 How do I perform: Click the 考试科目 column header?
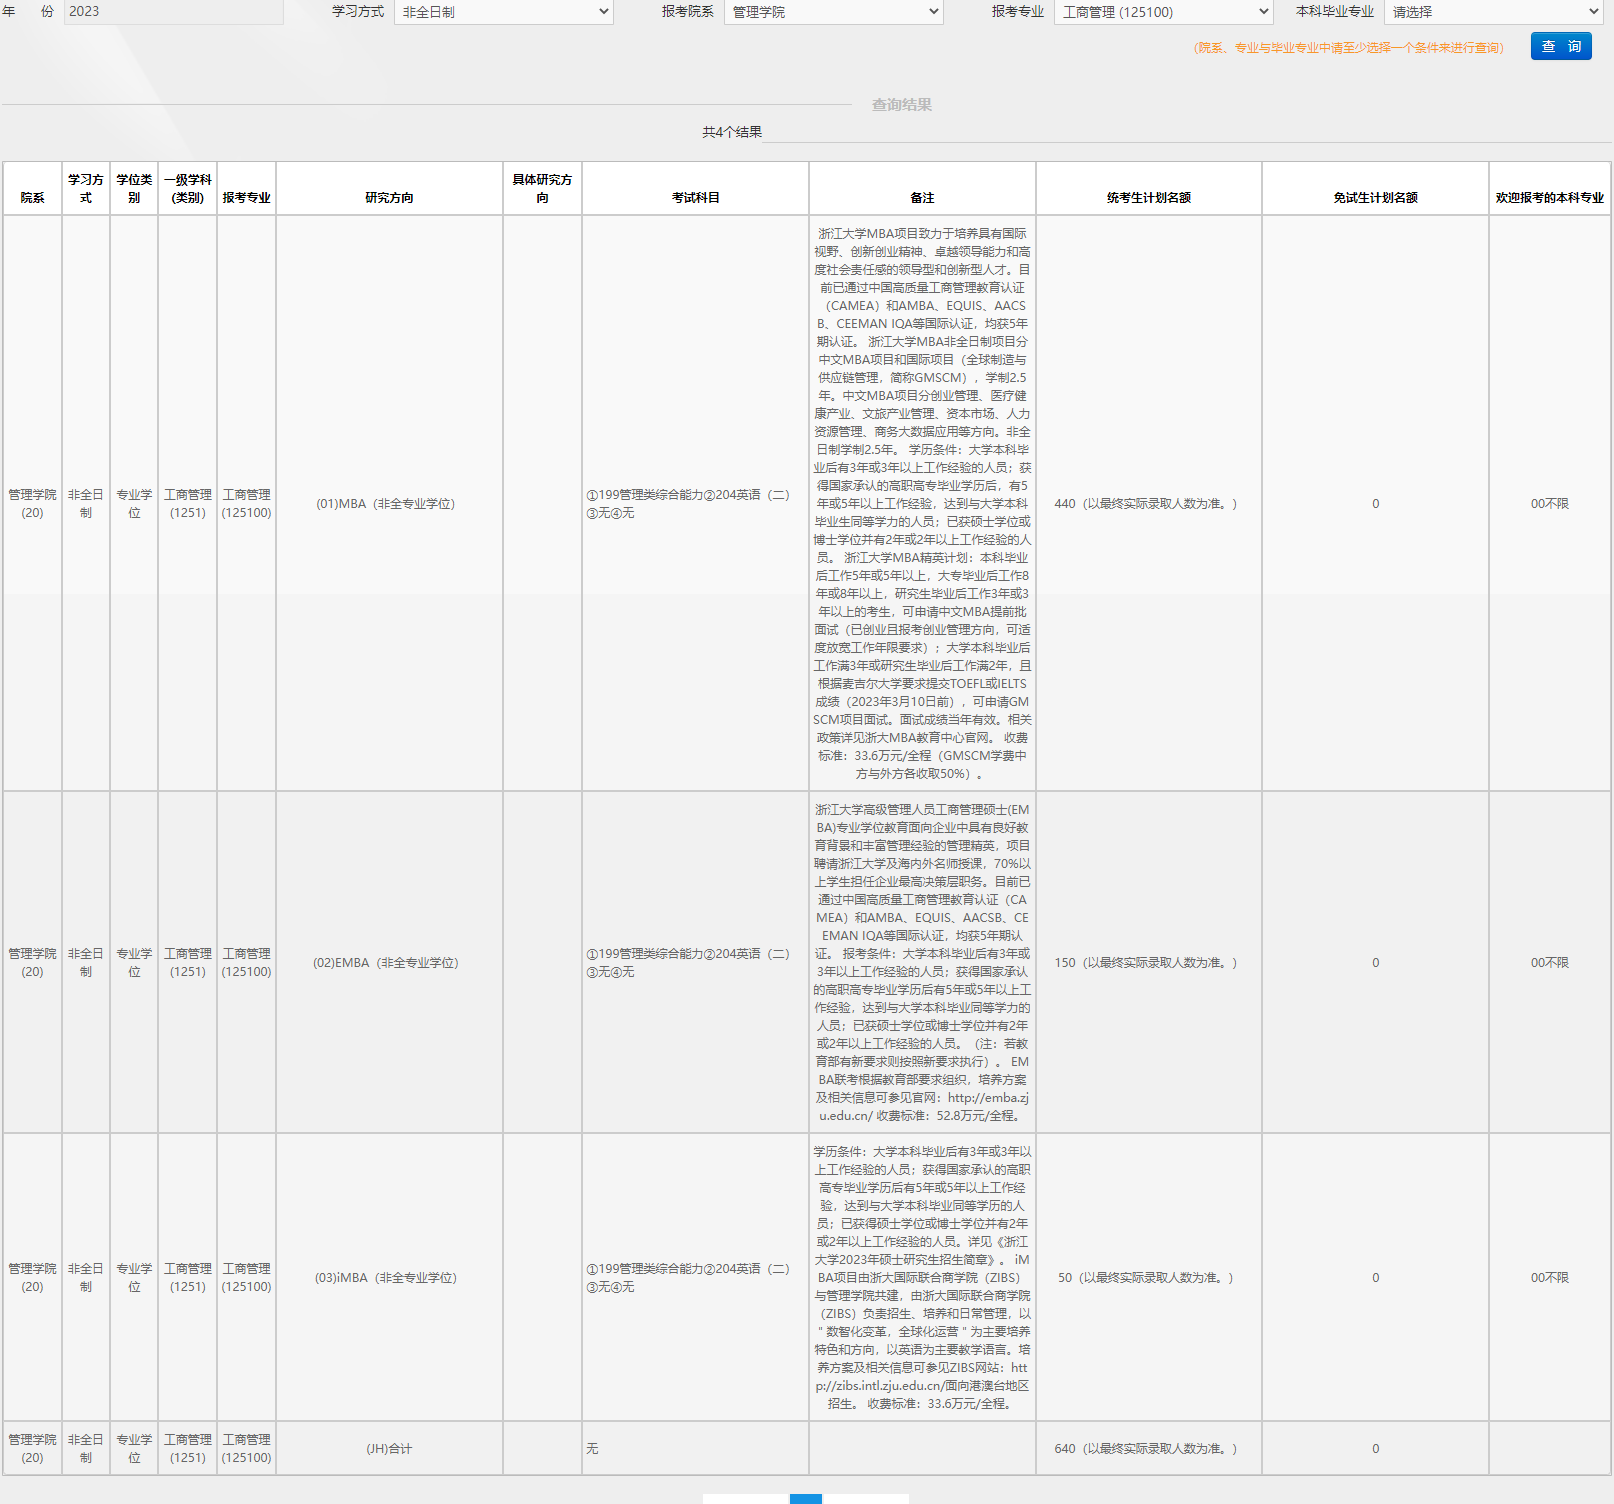[x=695, y=198]
